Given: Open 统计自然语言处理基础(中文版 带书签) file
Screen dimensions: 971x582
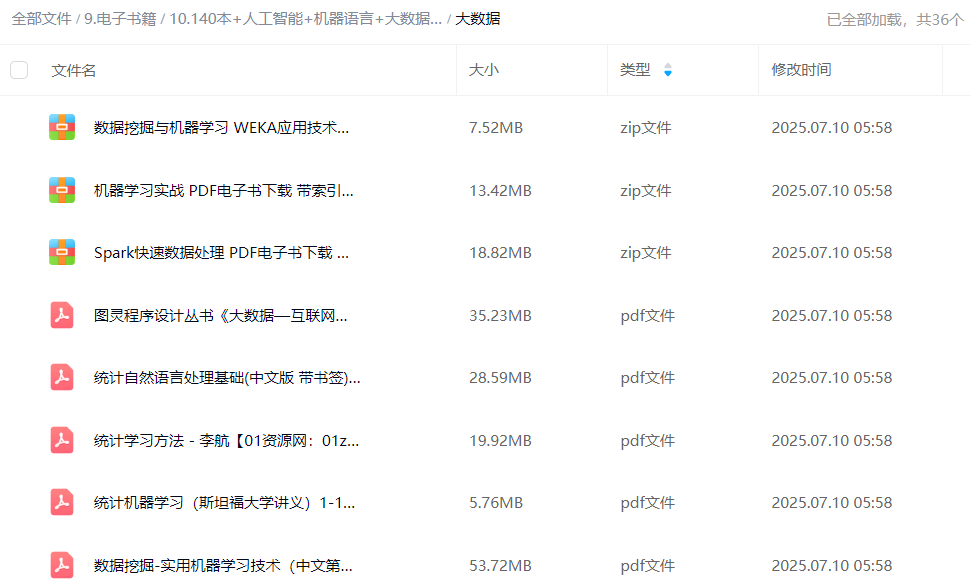Looking at the screenshot, I should coord(227,378).
